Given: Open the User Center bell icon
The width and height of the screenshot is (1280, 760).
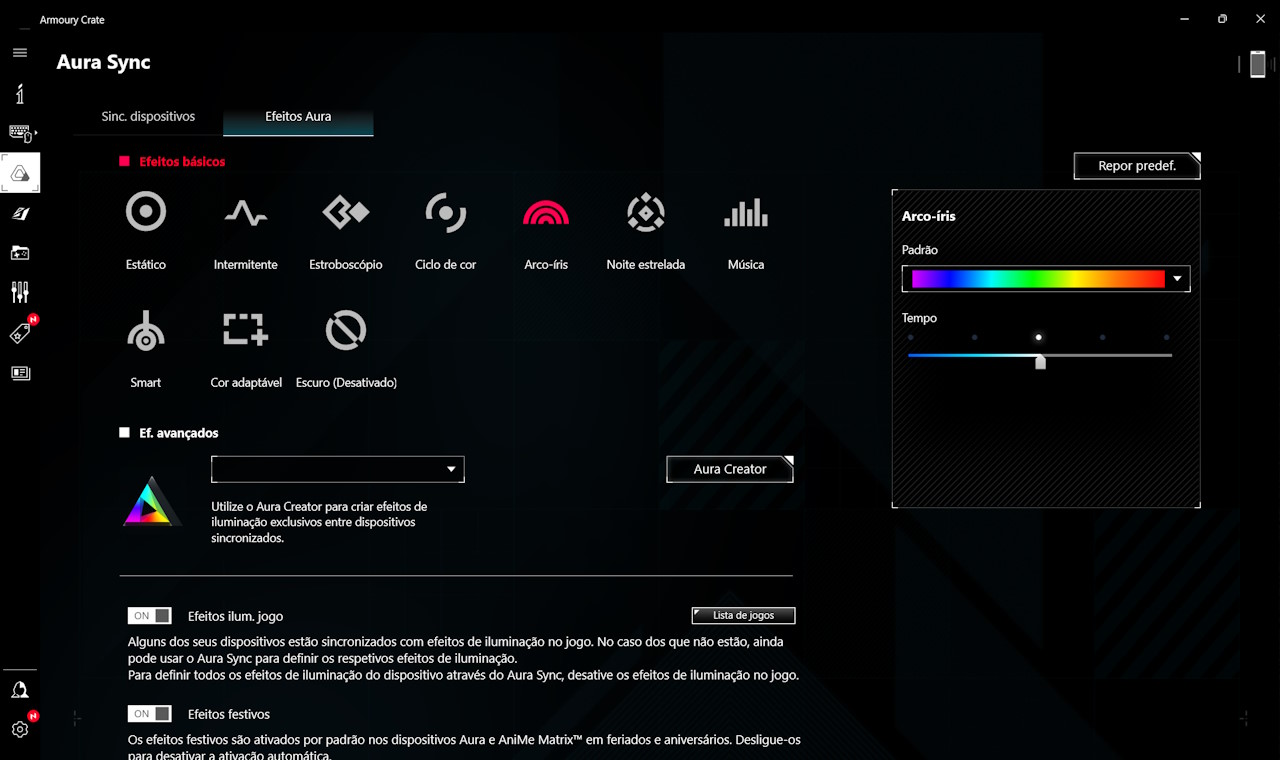Looking at the screenshot, I should (20, 690).
